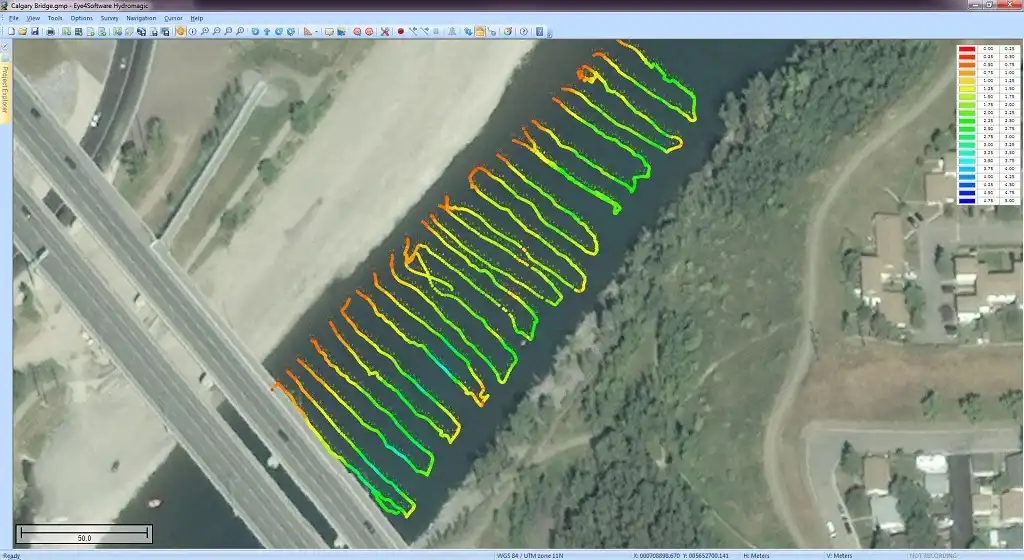Toggle the highlighted lock icon in toolbar
Image resolution: width=1024 pixels, height=560 pixels.
(x=480, y=31)
